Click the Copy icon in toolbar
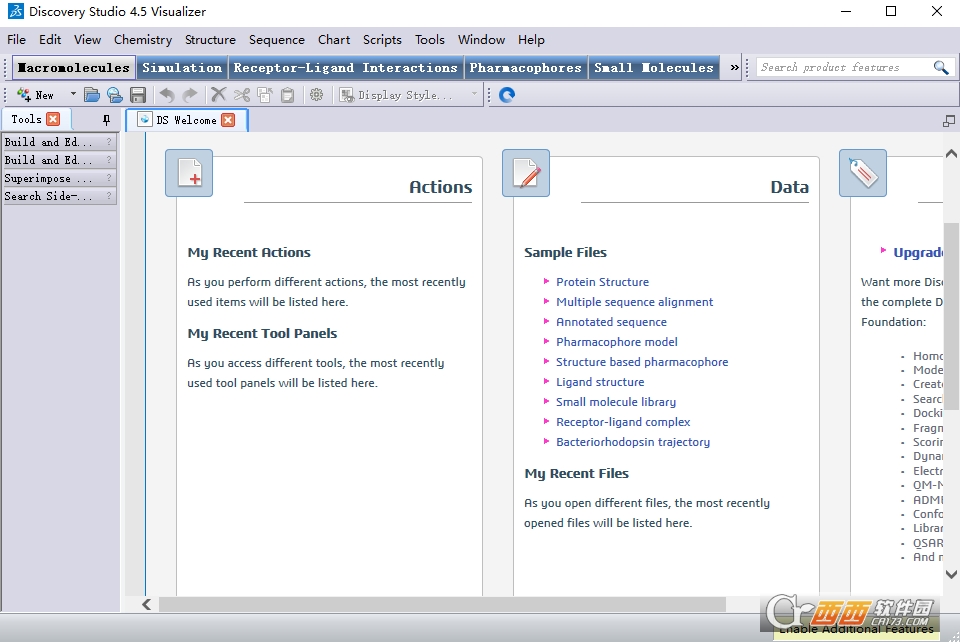The height and width of the screenshot is (642, 960). tap(264, 95)
